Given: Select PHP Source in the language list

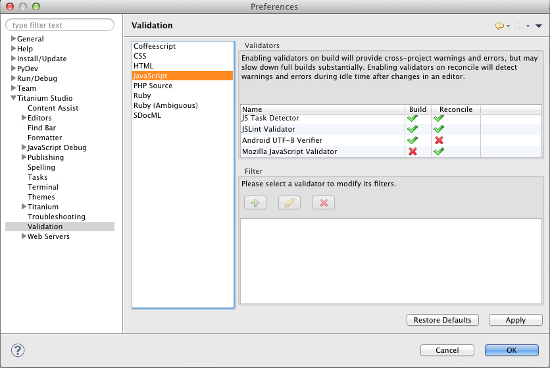Looking at the screenshot, I should pyautogui.click(x=183, y=86).
